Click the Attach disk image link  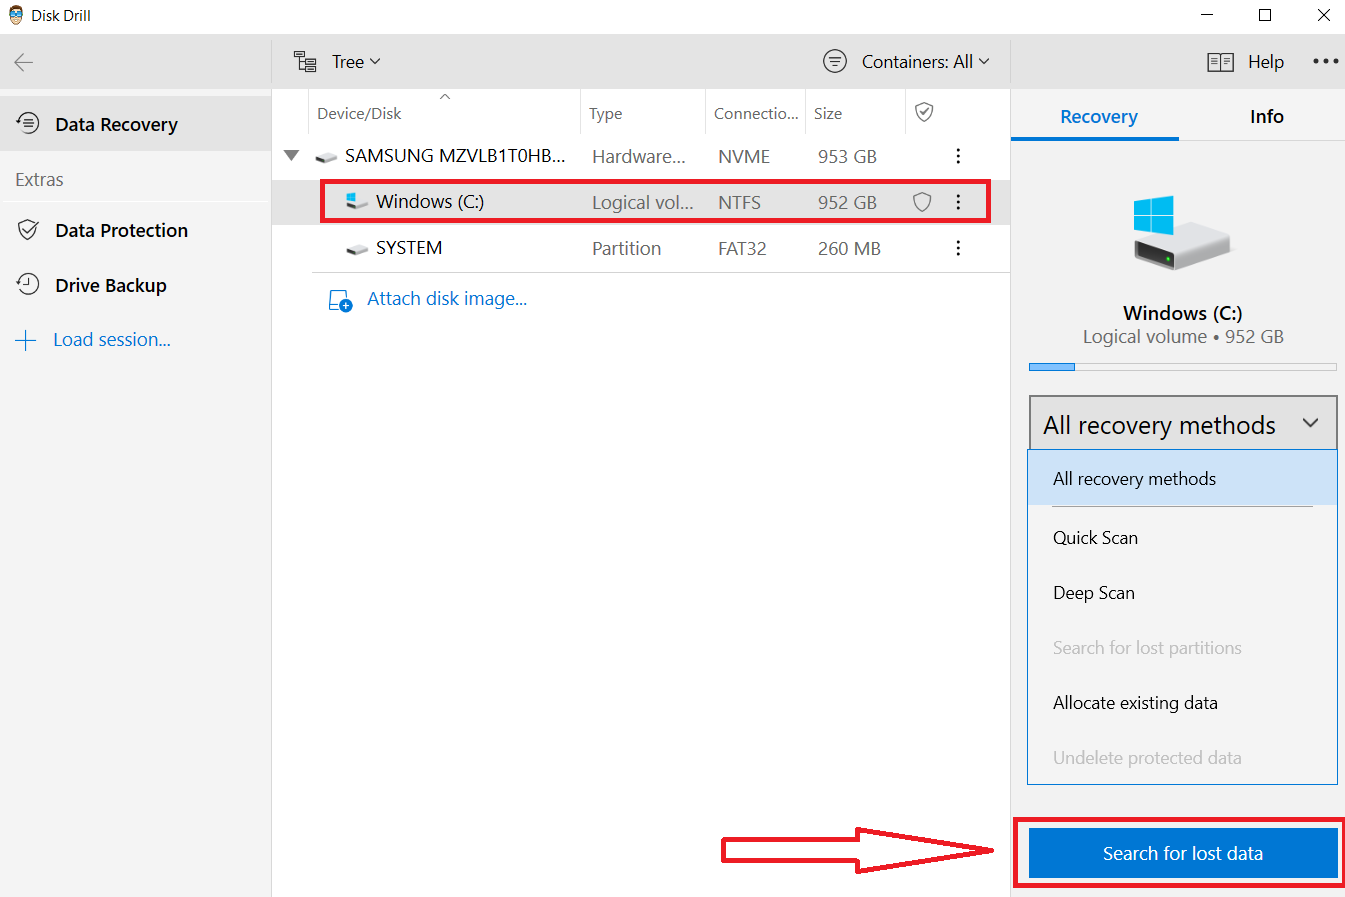[x=447, y=299]
